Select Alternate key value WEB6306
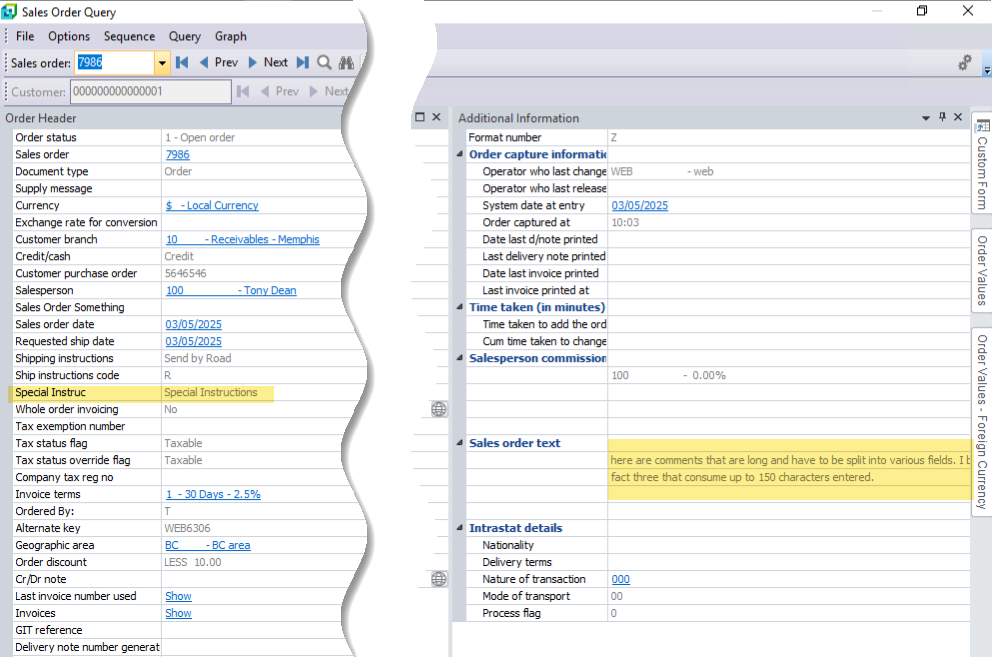The image size is (992, 657). click(x=187, y=529)
